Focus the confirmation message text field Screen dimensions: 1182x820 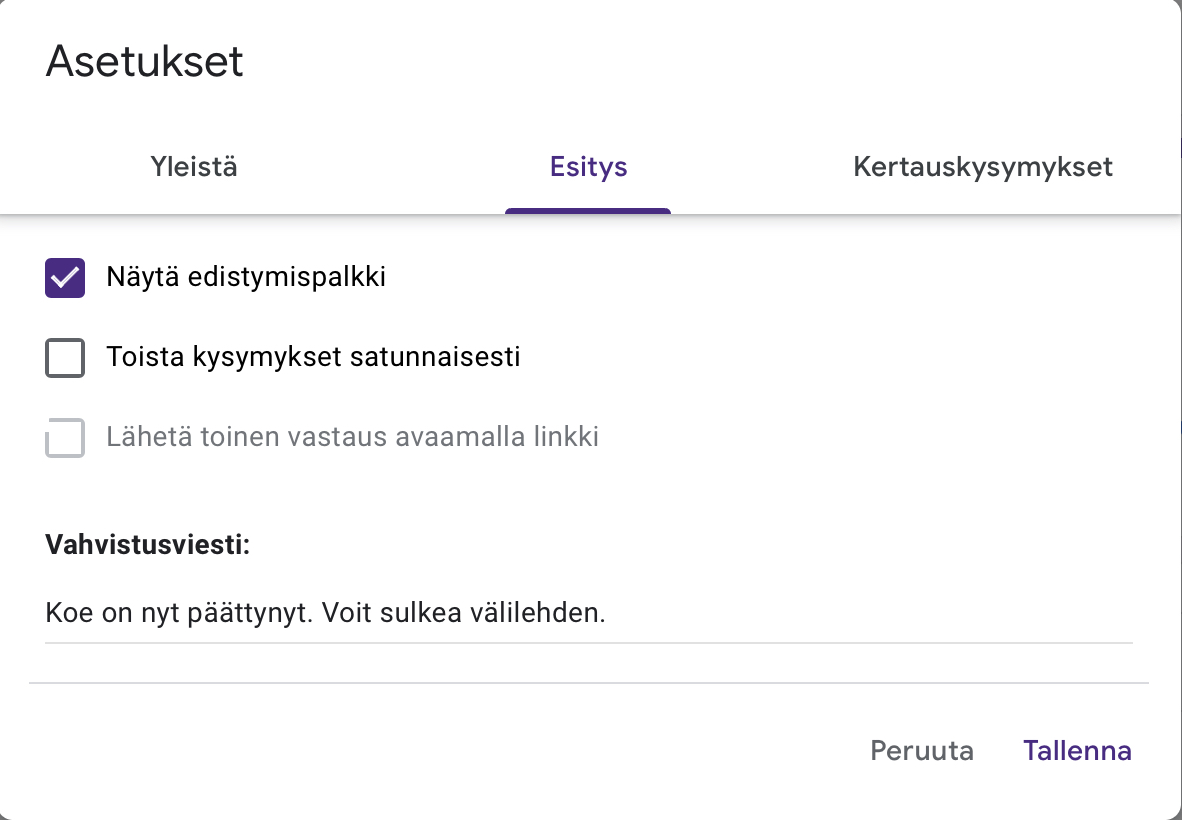[588, 612]
